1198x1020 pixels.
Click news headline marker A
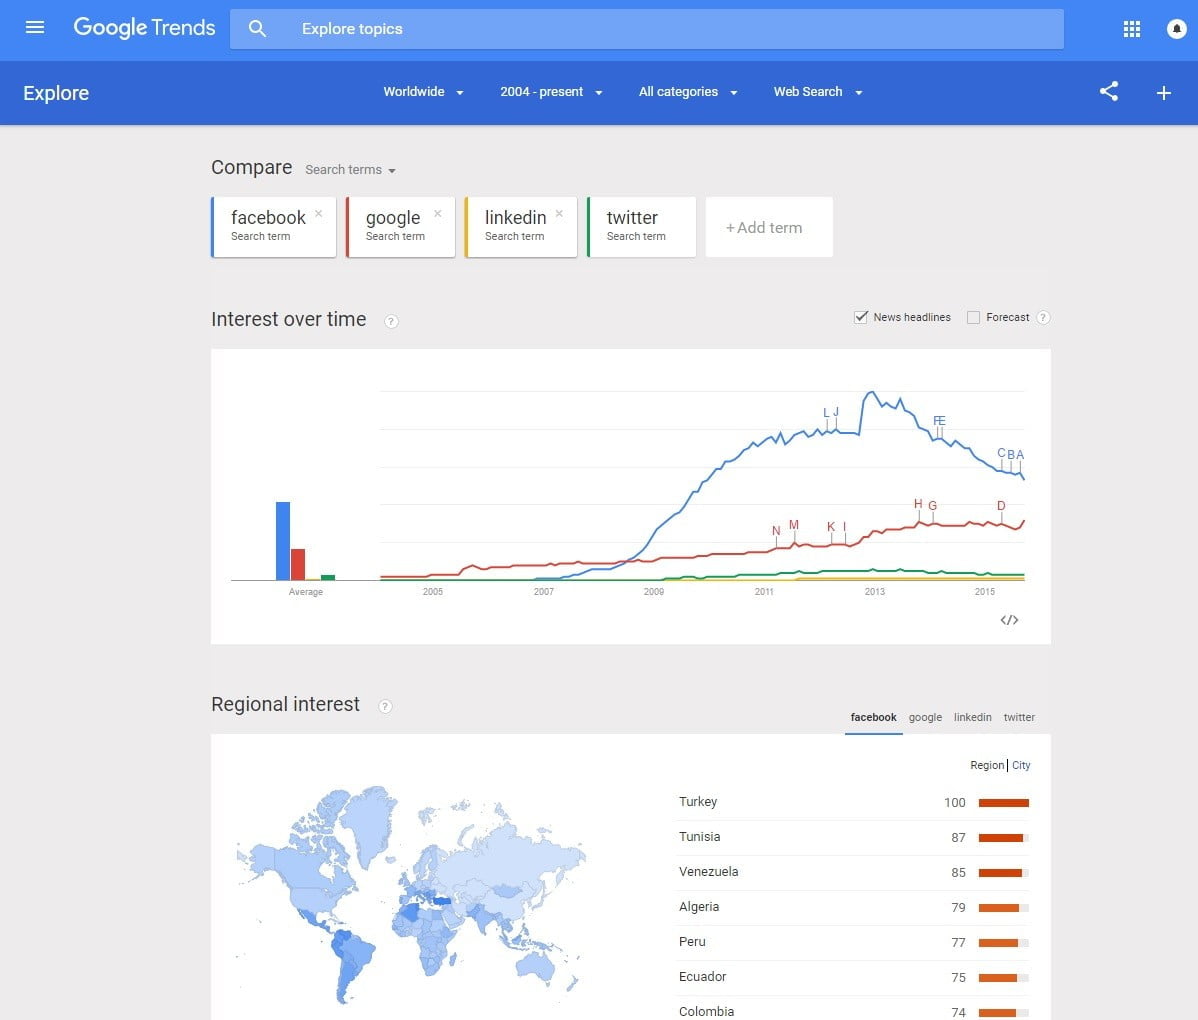1020,454
